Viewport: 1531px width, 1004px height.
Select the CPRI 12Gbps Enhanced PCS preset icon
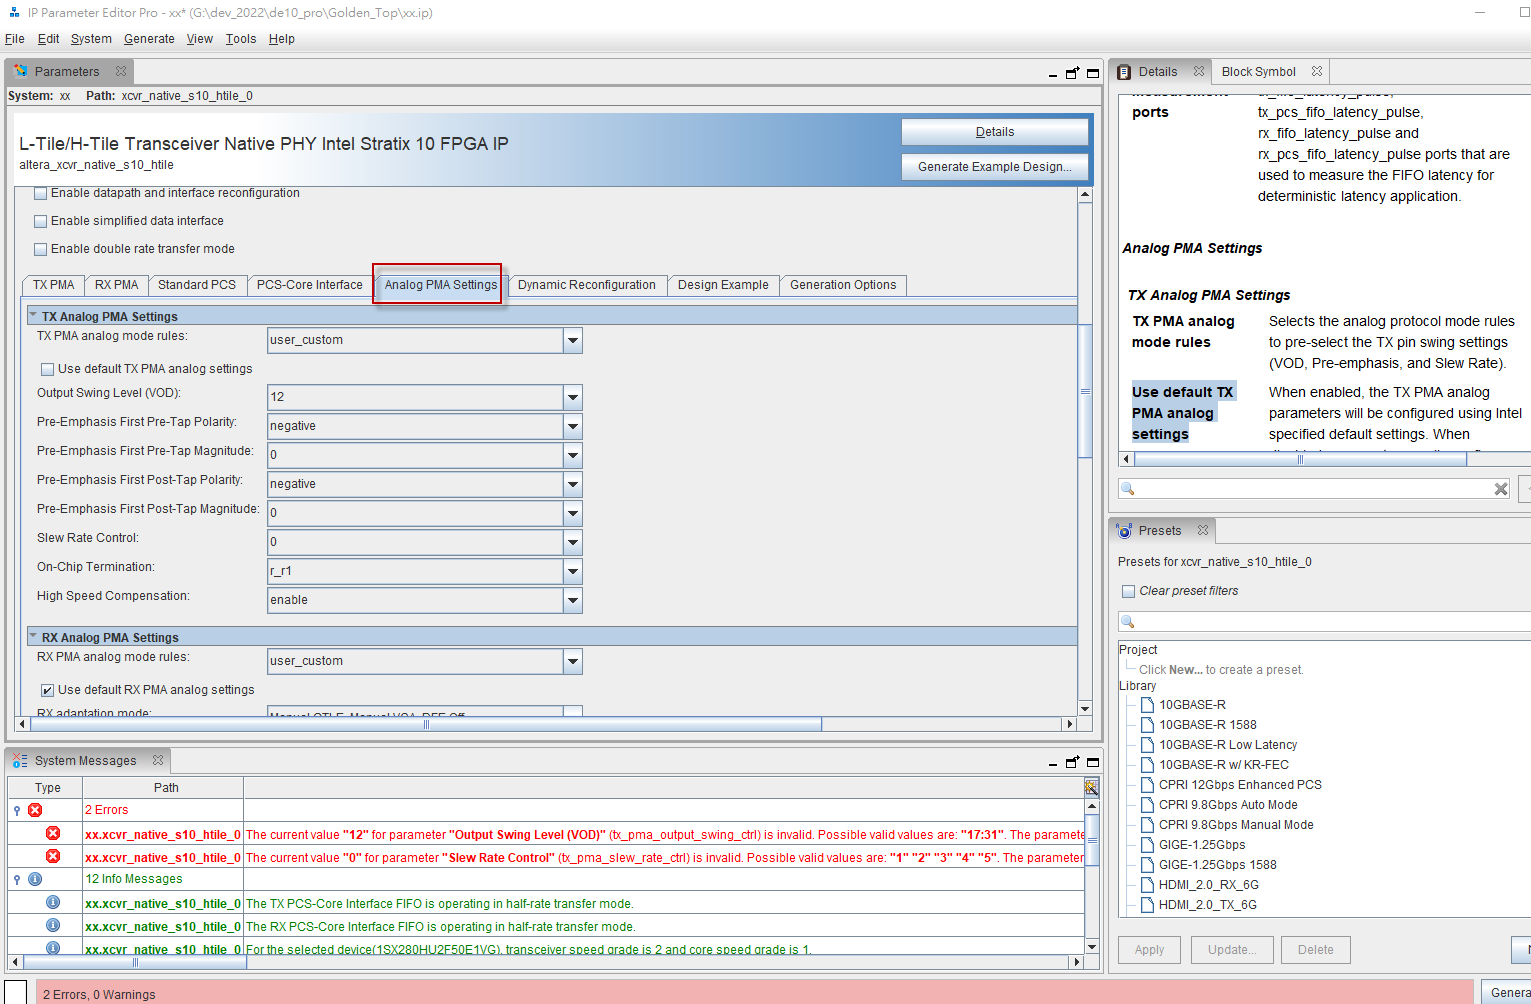coord(1148,785)
